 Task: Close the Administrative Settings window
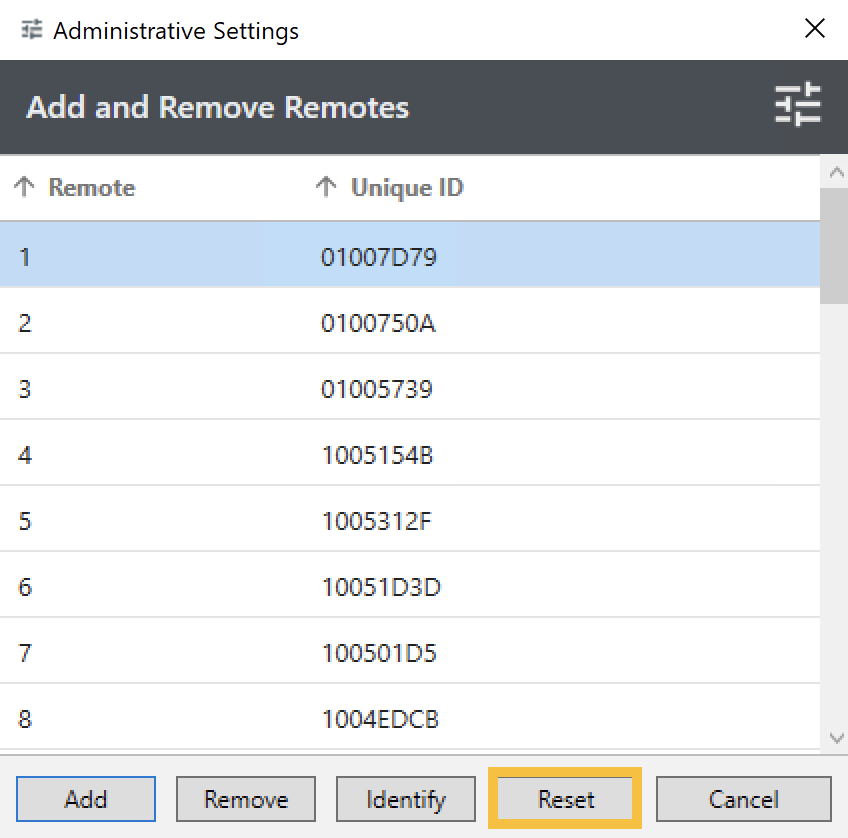(x=815, y=29)
